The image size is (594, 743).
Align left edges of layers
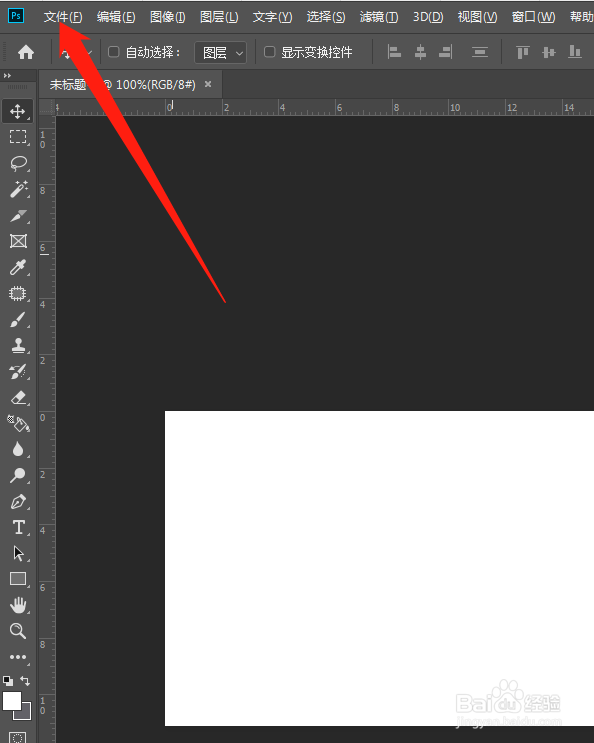[394, 52]
